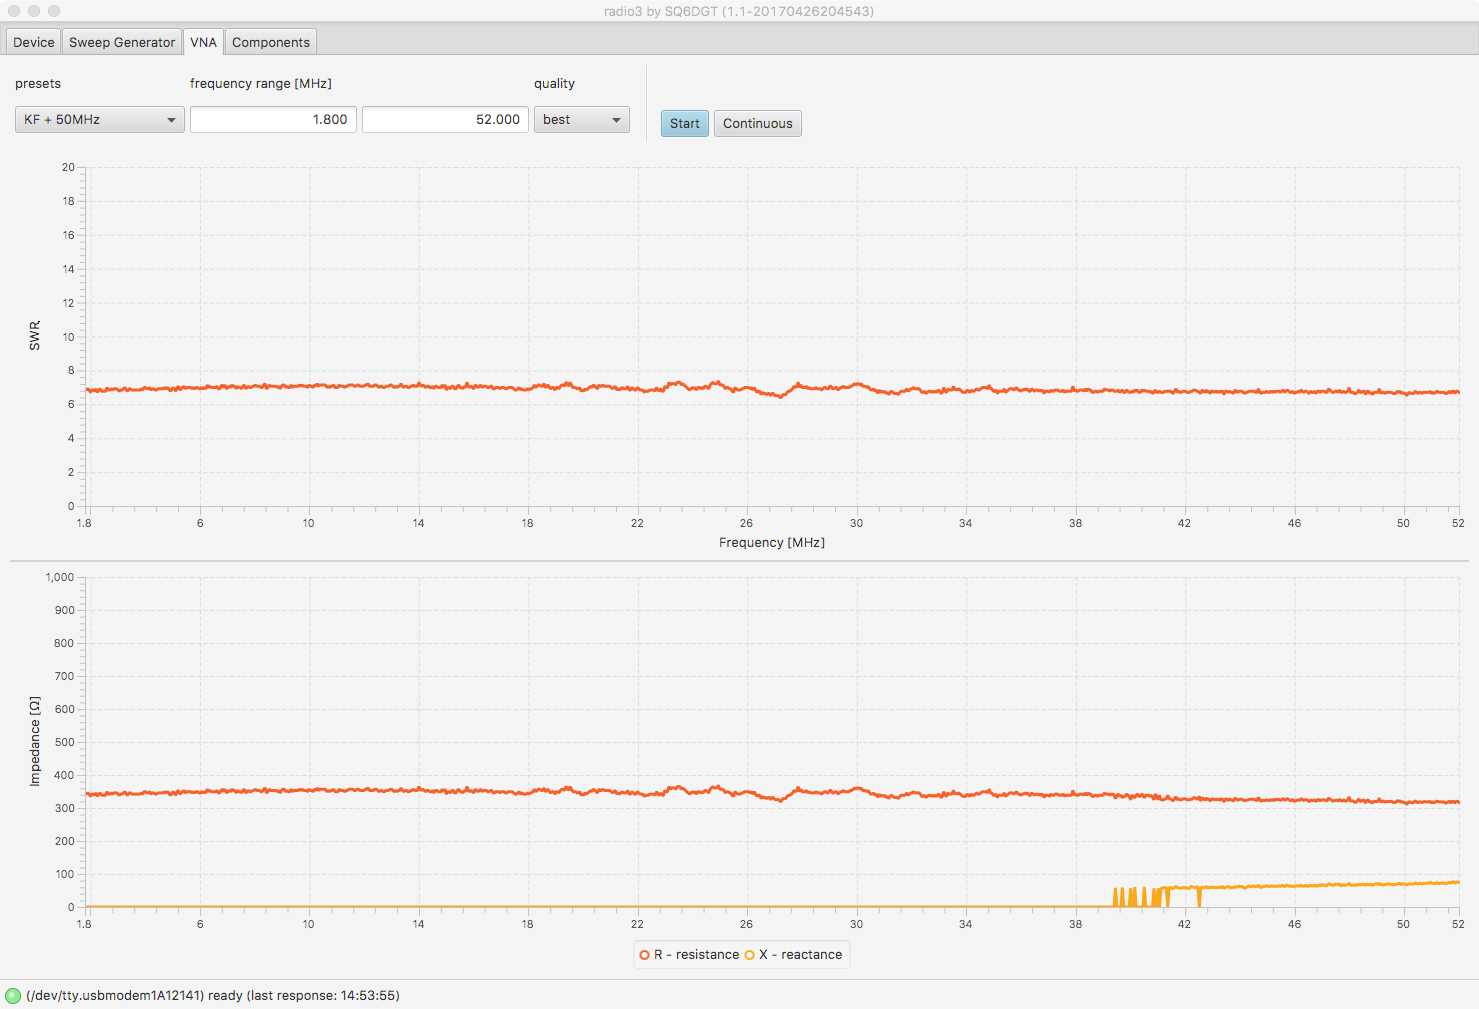
Task: Click the divider between the two charts
Action: point(739,561)
